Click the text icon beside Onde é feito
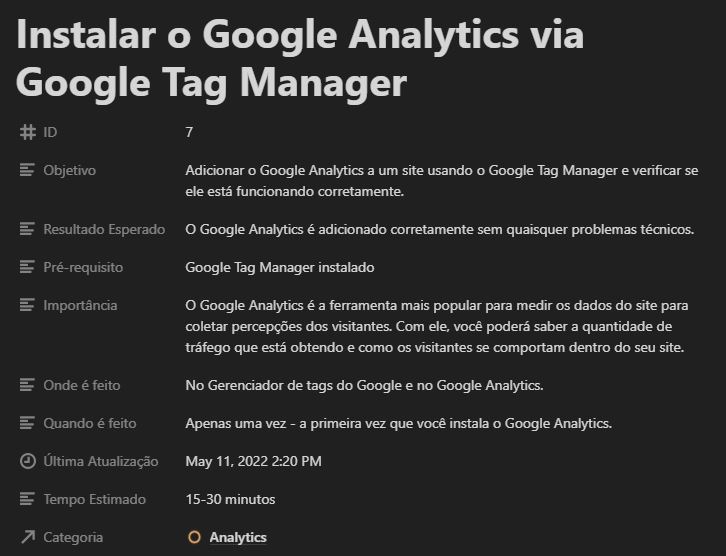 27,385
